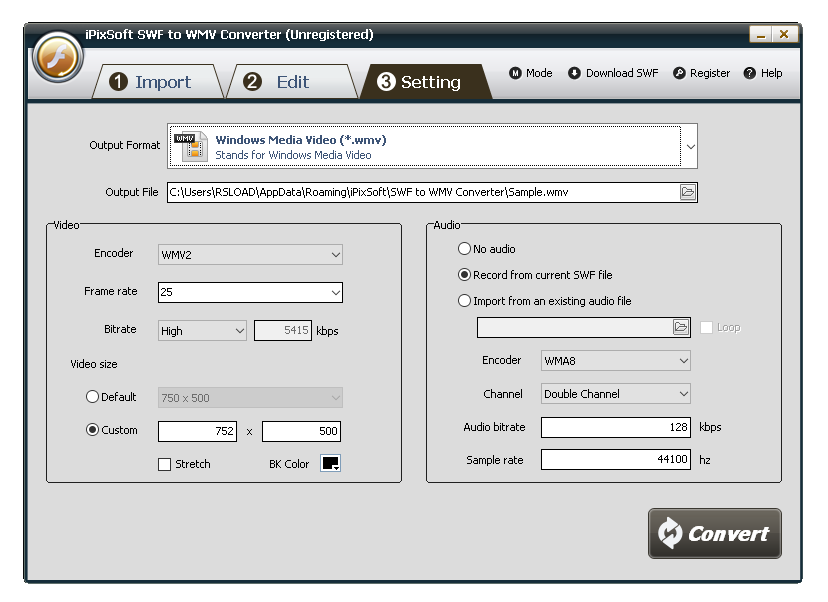Select the Custom video size radio button
The width and height of the screenshot is (828, 602).
92,430
